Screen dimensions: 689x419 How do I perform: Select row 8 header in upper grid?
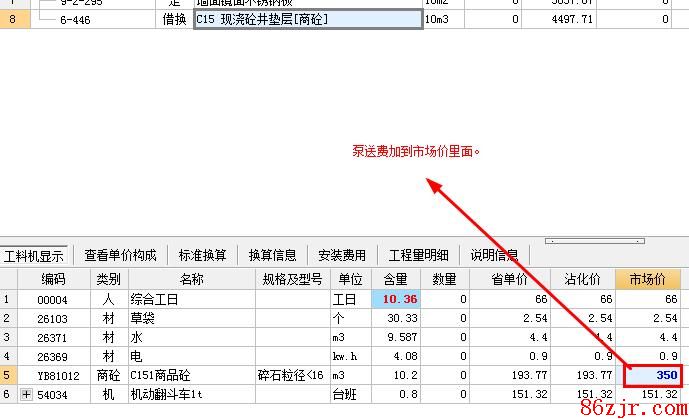point(12,19)
